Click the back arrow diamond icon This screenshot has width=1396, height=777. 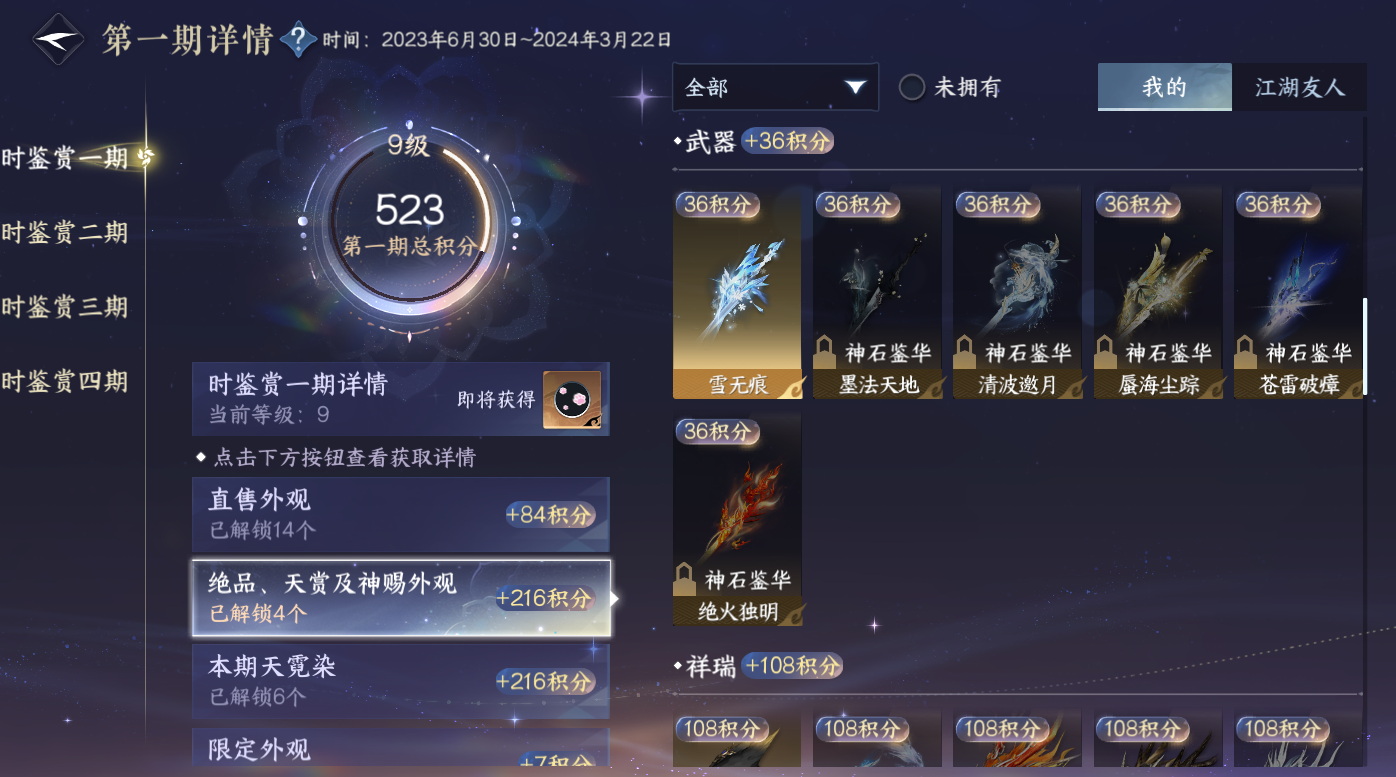[57, 40]
